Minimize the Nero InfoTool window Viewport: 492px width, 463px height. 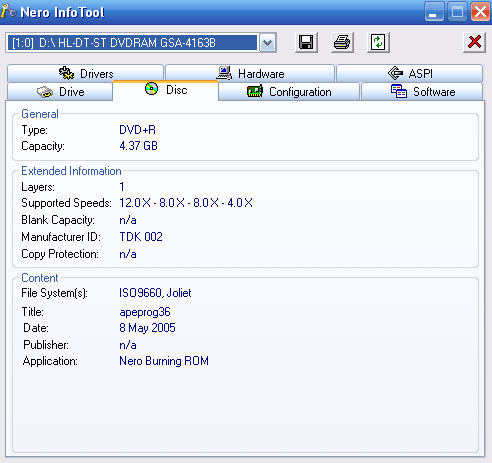point(434,12)
